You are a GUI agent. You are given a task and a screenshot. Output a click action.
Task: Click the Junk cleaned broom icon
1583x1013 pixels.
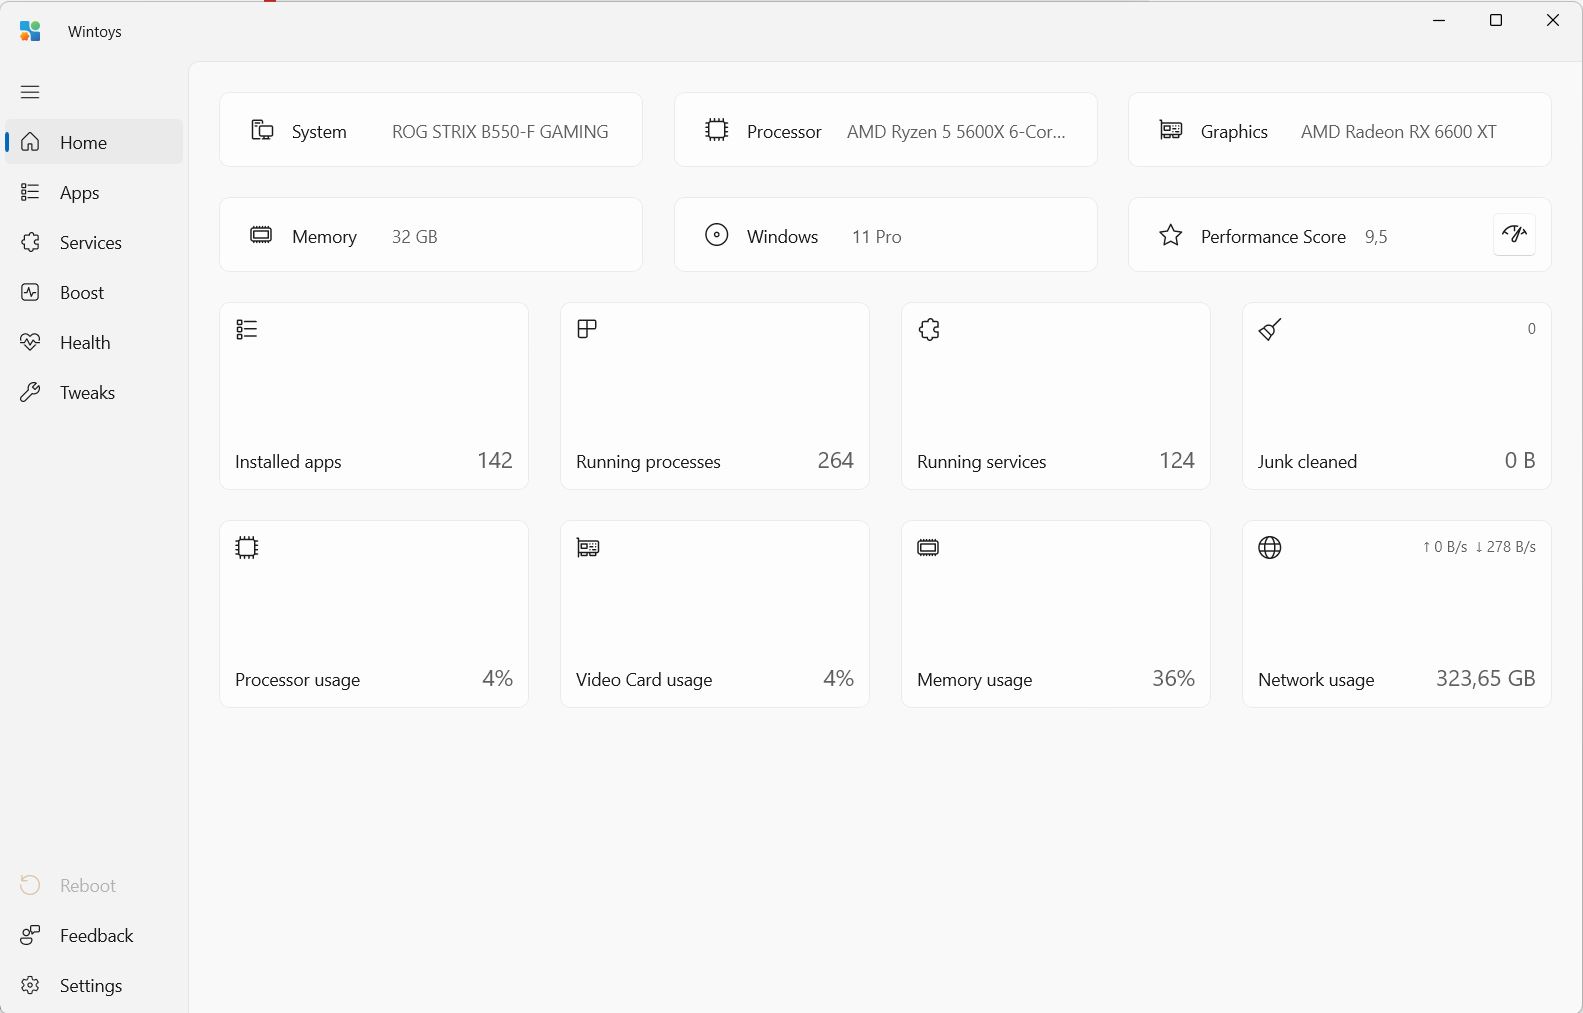click(x=1270, y=329)
